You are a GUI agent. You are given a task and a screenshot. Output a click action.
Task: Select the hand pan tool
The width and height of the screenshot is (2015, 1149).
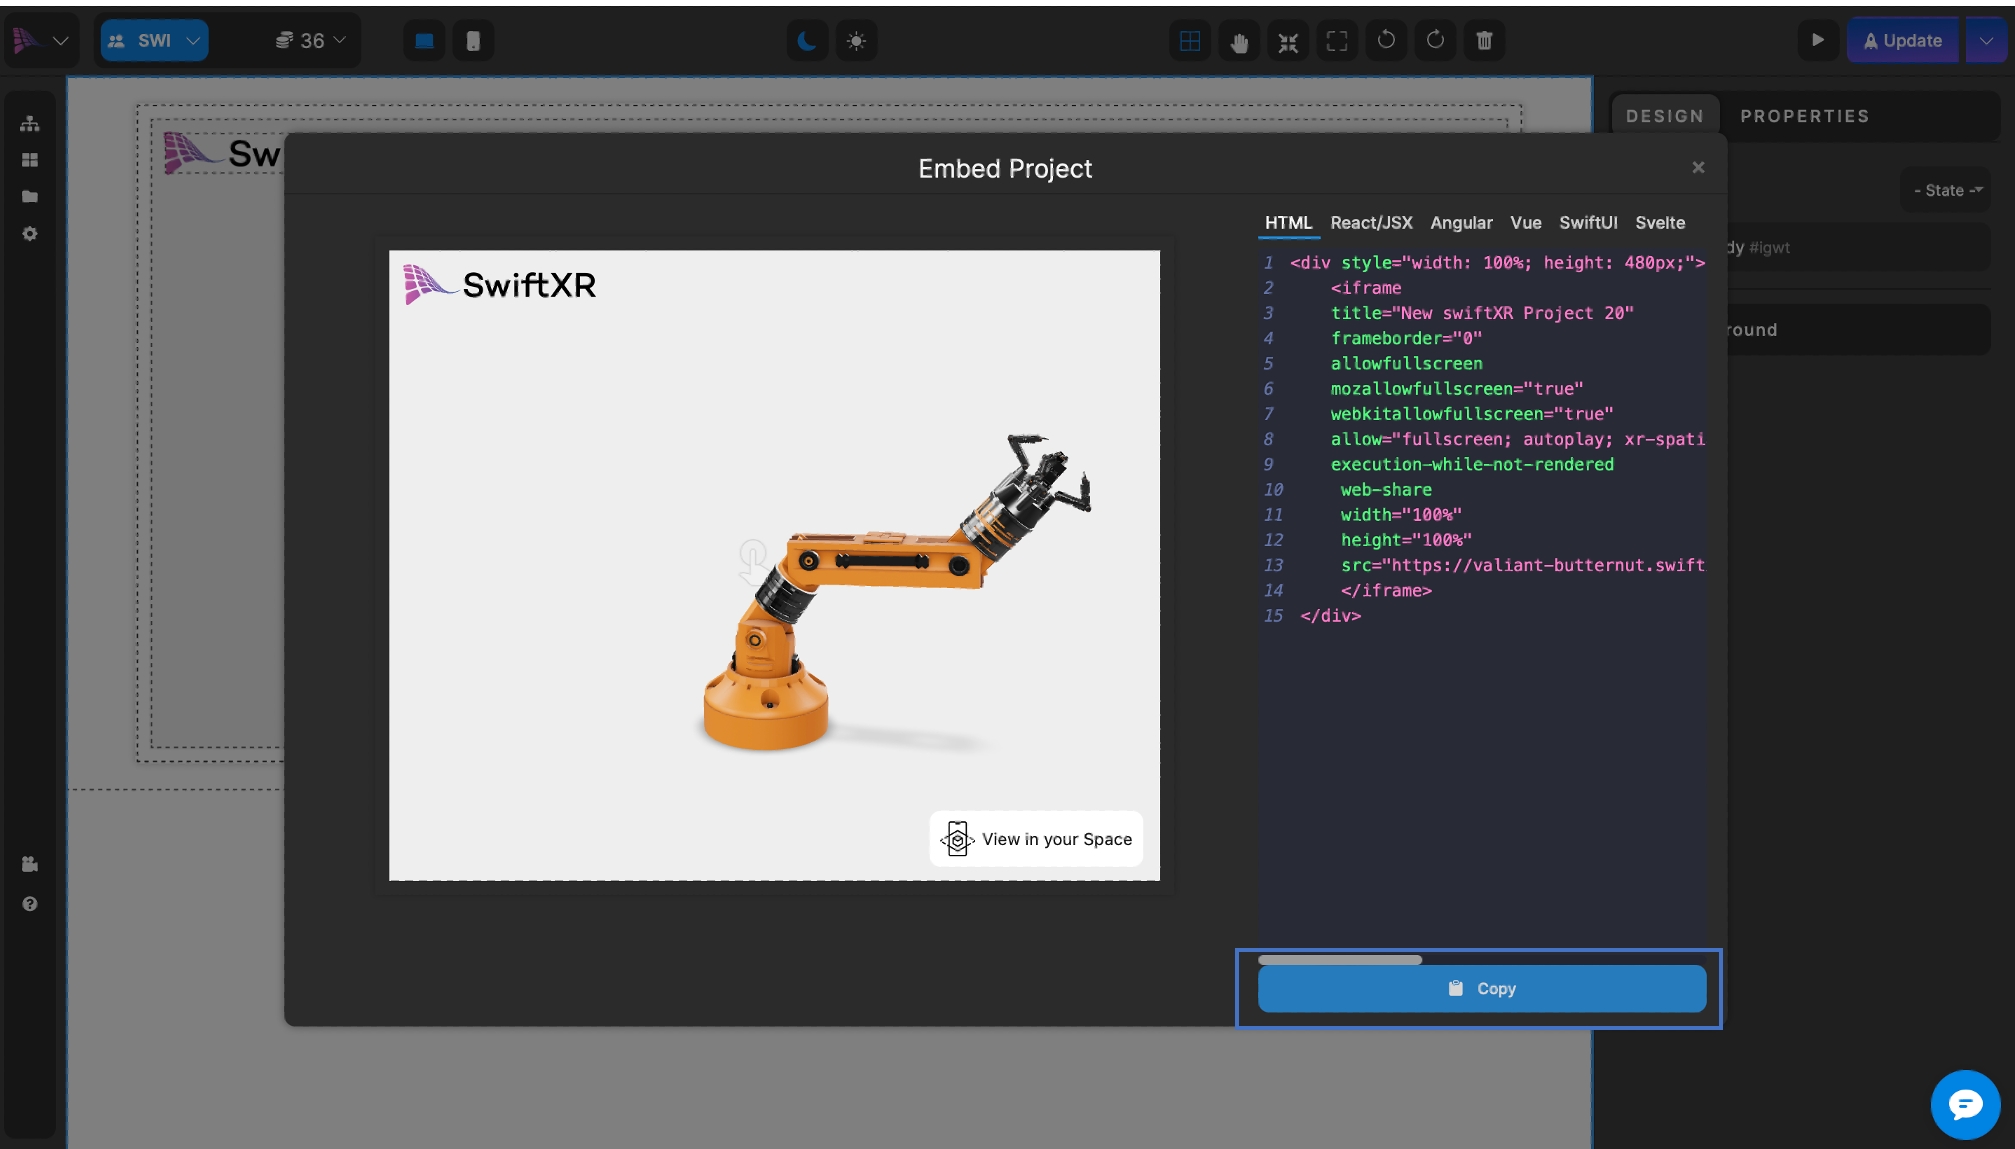[1239, 41]
